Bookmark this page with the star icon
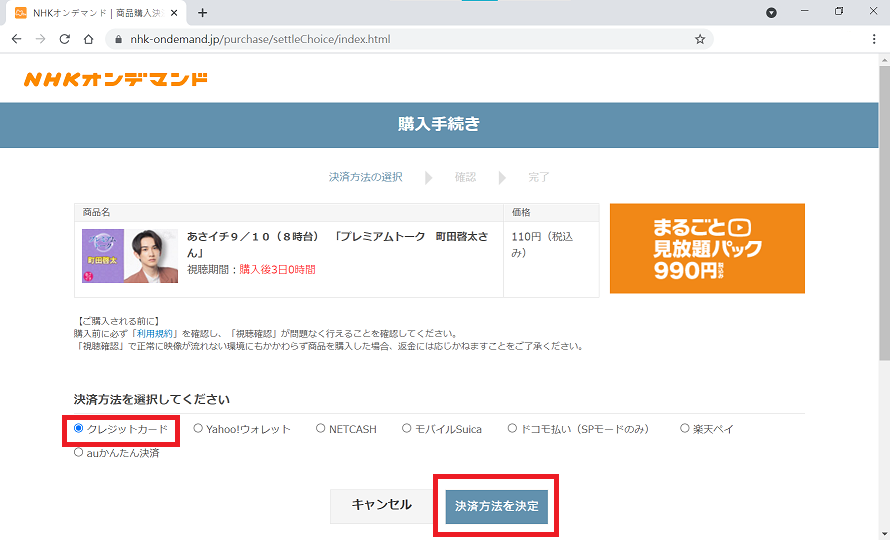Viewport: 890px width, 540px height. coord(700,39)
